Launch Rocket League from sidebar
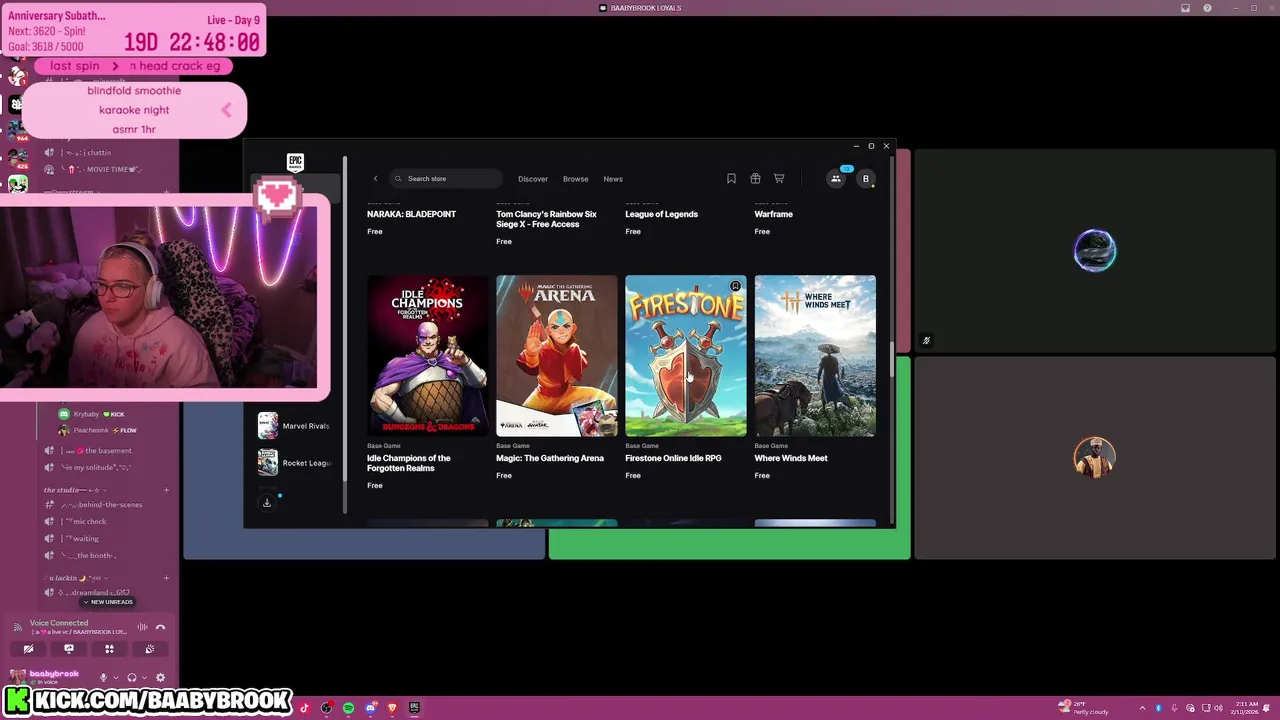This screenshot has width=1280, height=720. pyautogui.click(x=293, y=463)
